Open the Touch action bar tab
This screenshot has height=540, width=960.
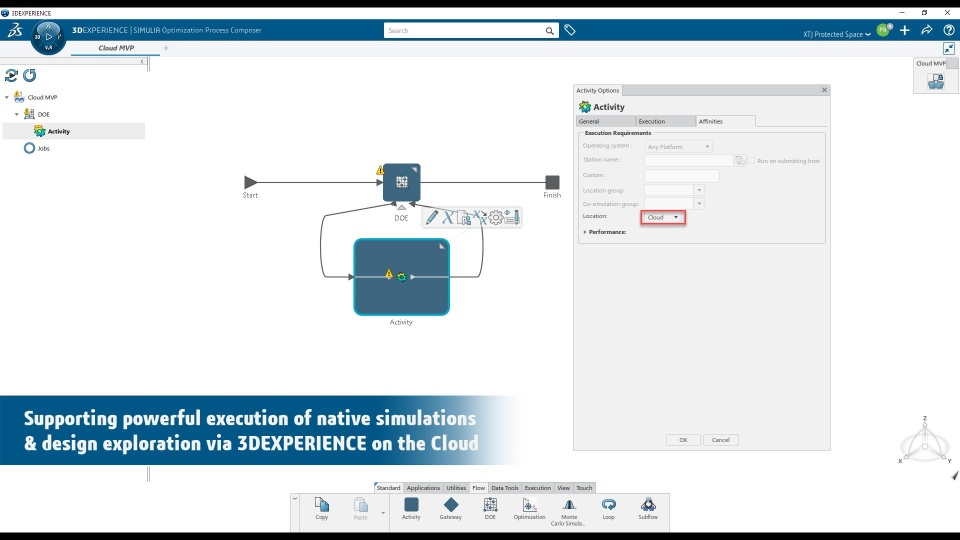pos(585,488)
